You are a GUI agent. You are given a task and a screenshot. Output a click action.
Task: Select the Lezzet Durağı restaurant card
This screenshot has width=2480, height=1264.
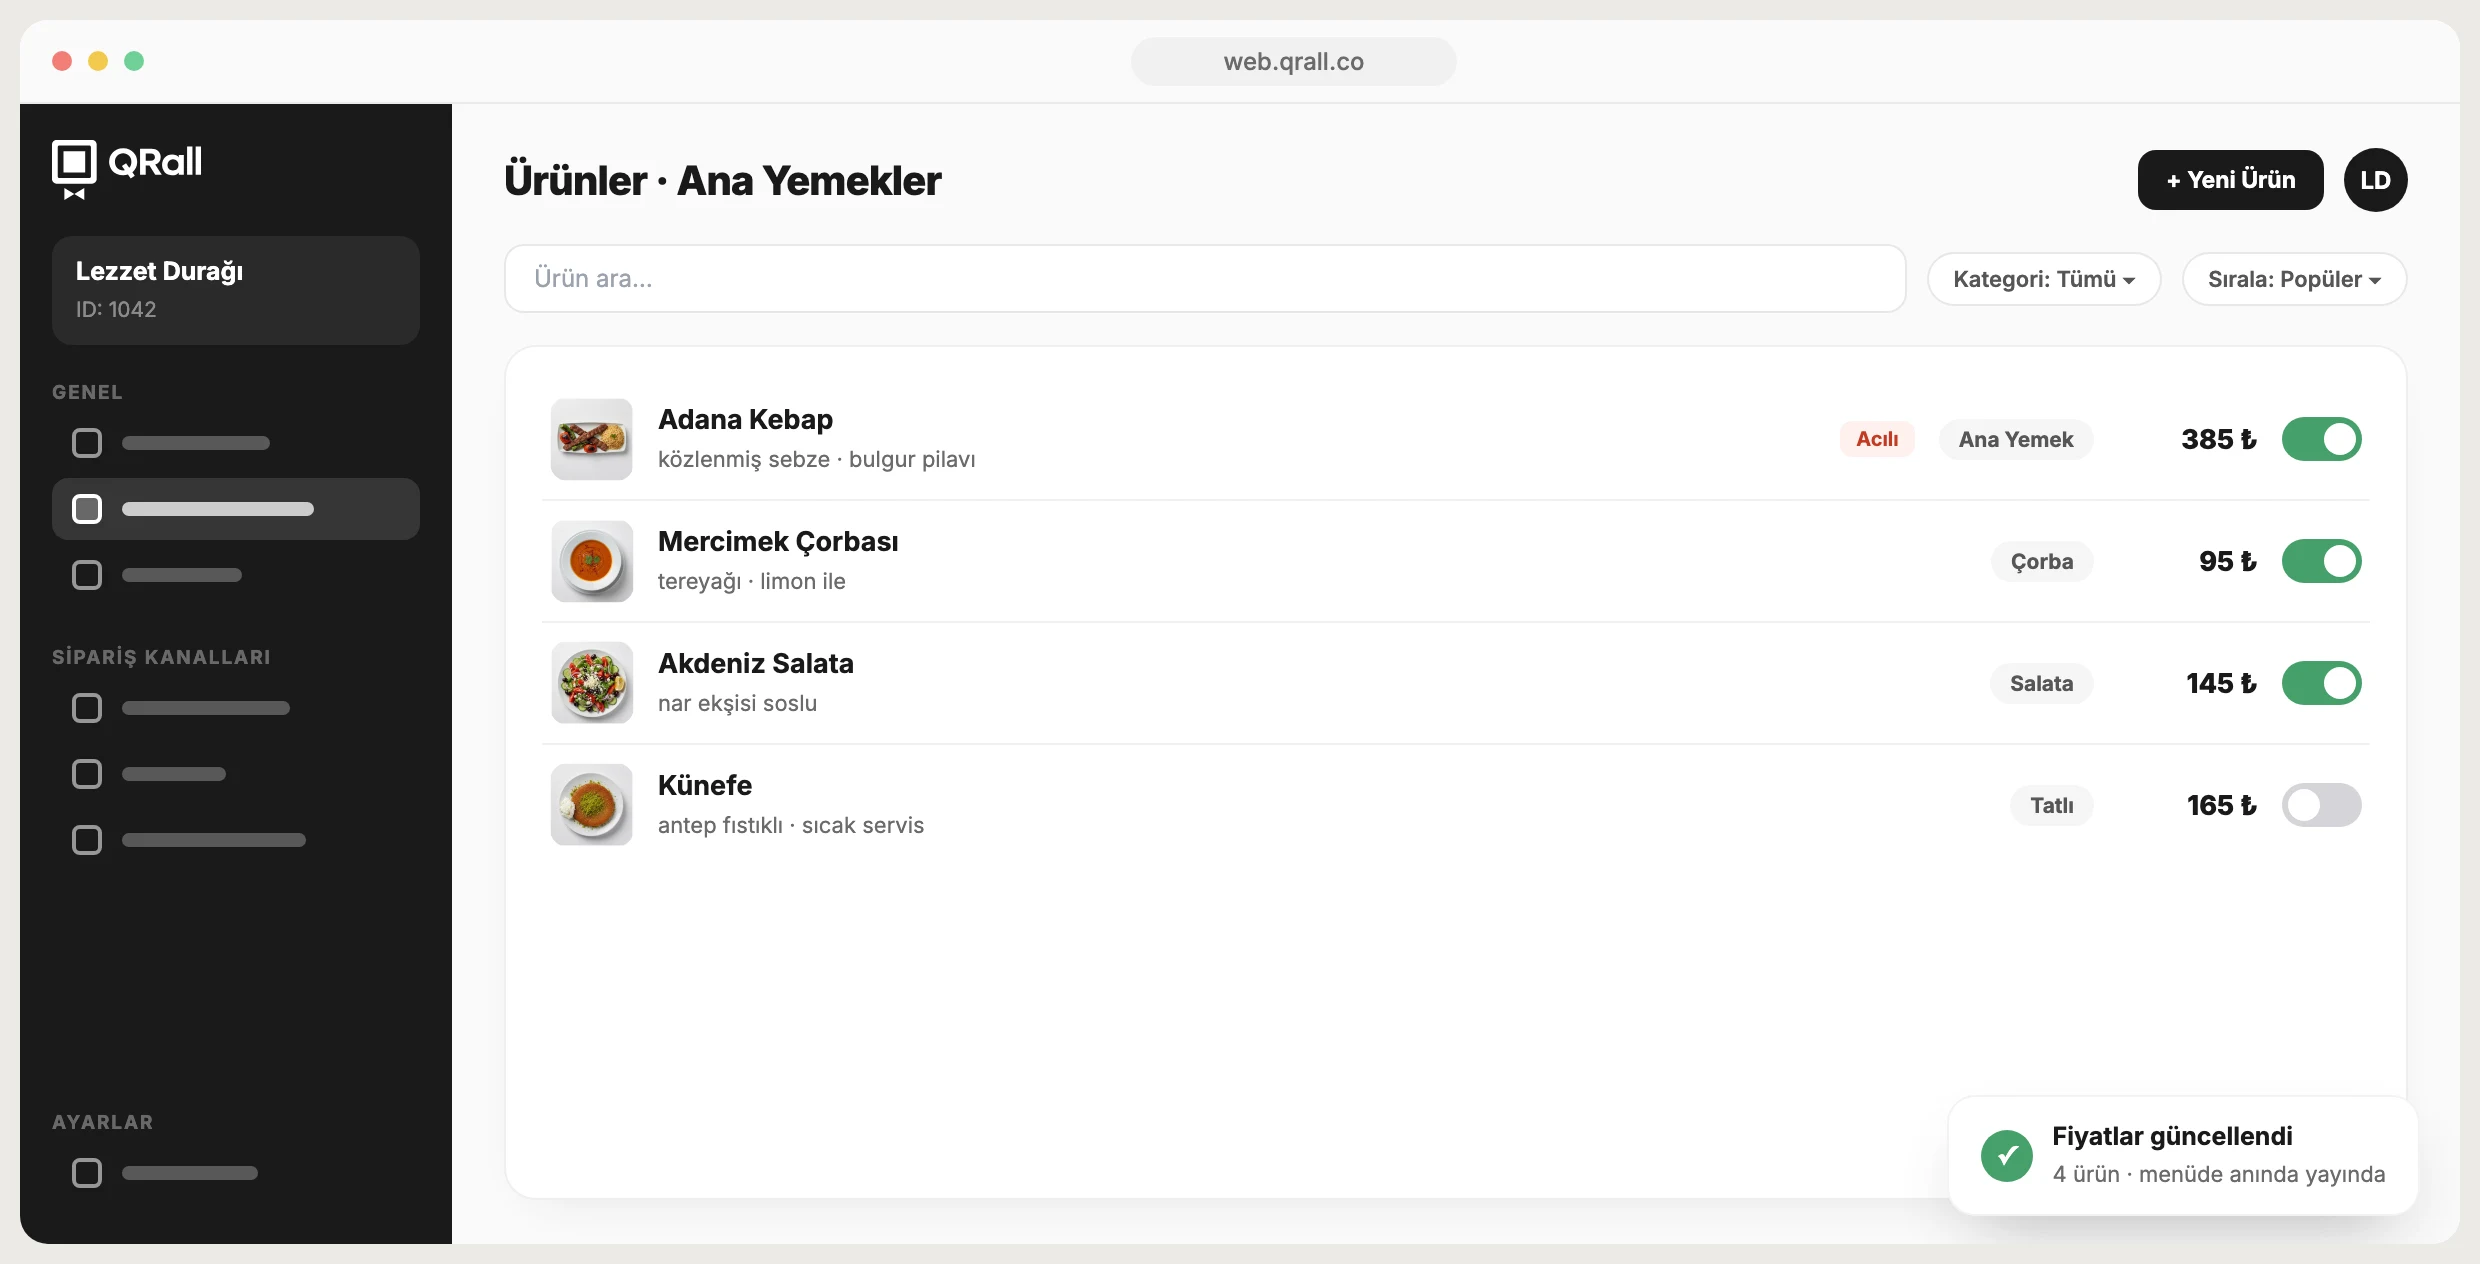(236, 290)
